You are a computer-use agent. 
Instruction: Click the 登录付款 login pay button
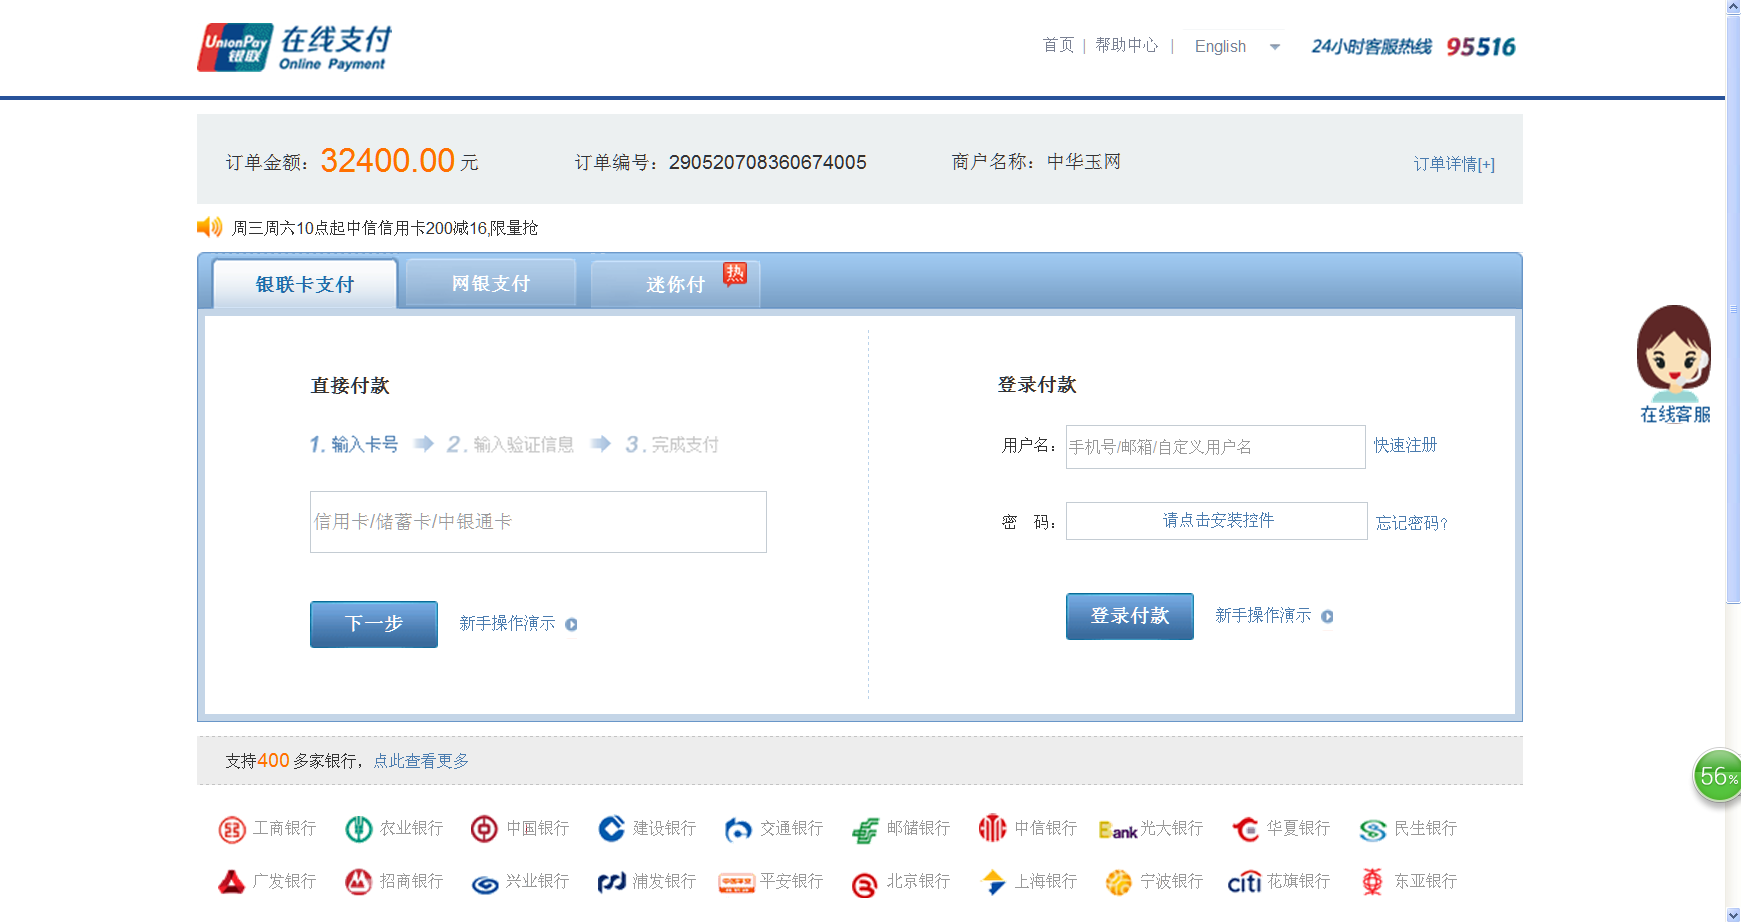(x=1130, y=616)
